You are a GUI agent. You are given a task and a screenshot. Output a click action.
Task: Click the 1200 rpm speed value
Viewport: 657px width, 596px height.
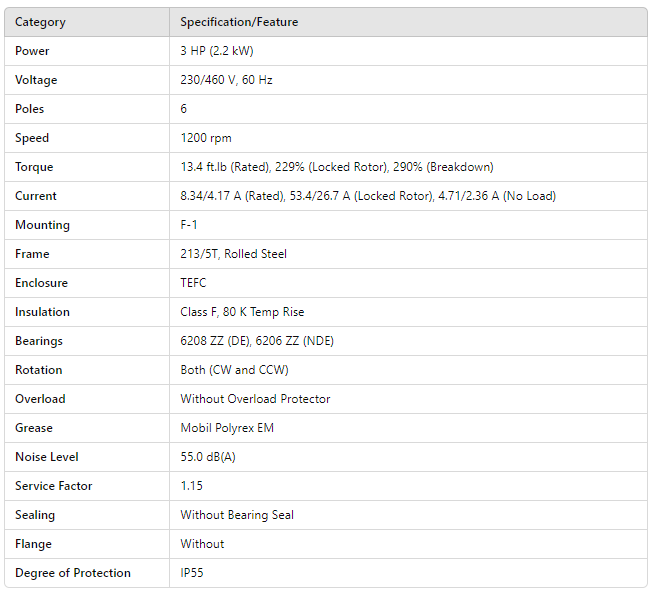tap(206, 138)
